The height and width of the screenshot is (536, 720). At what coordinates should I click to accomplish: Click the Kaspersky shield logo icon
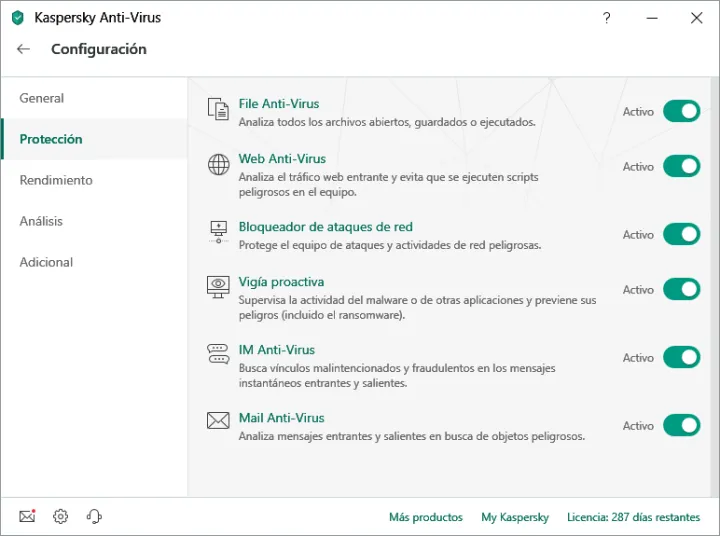tap(17, 18)
